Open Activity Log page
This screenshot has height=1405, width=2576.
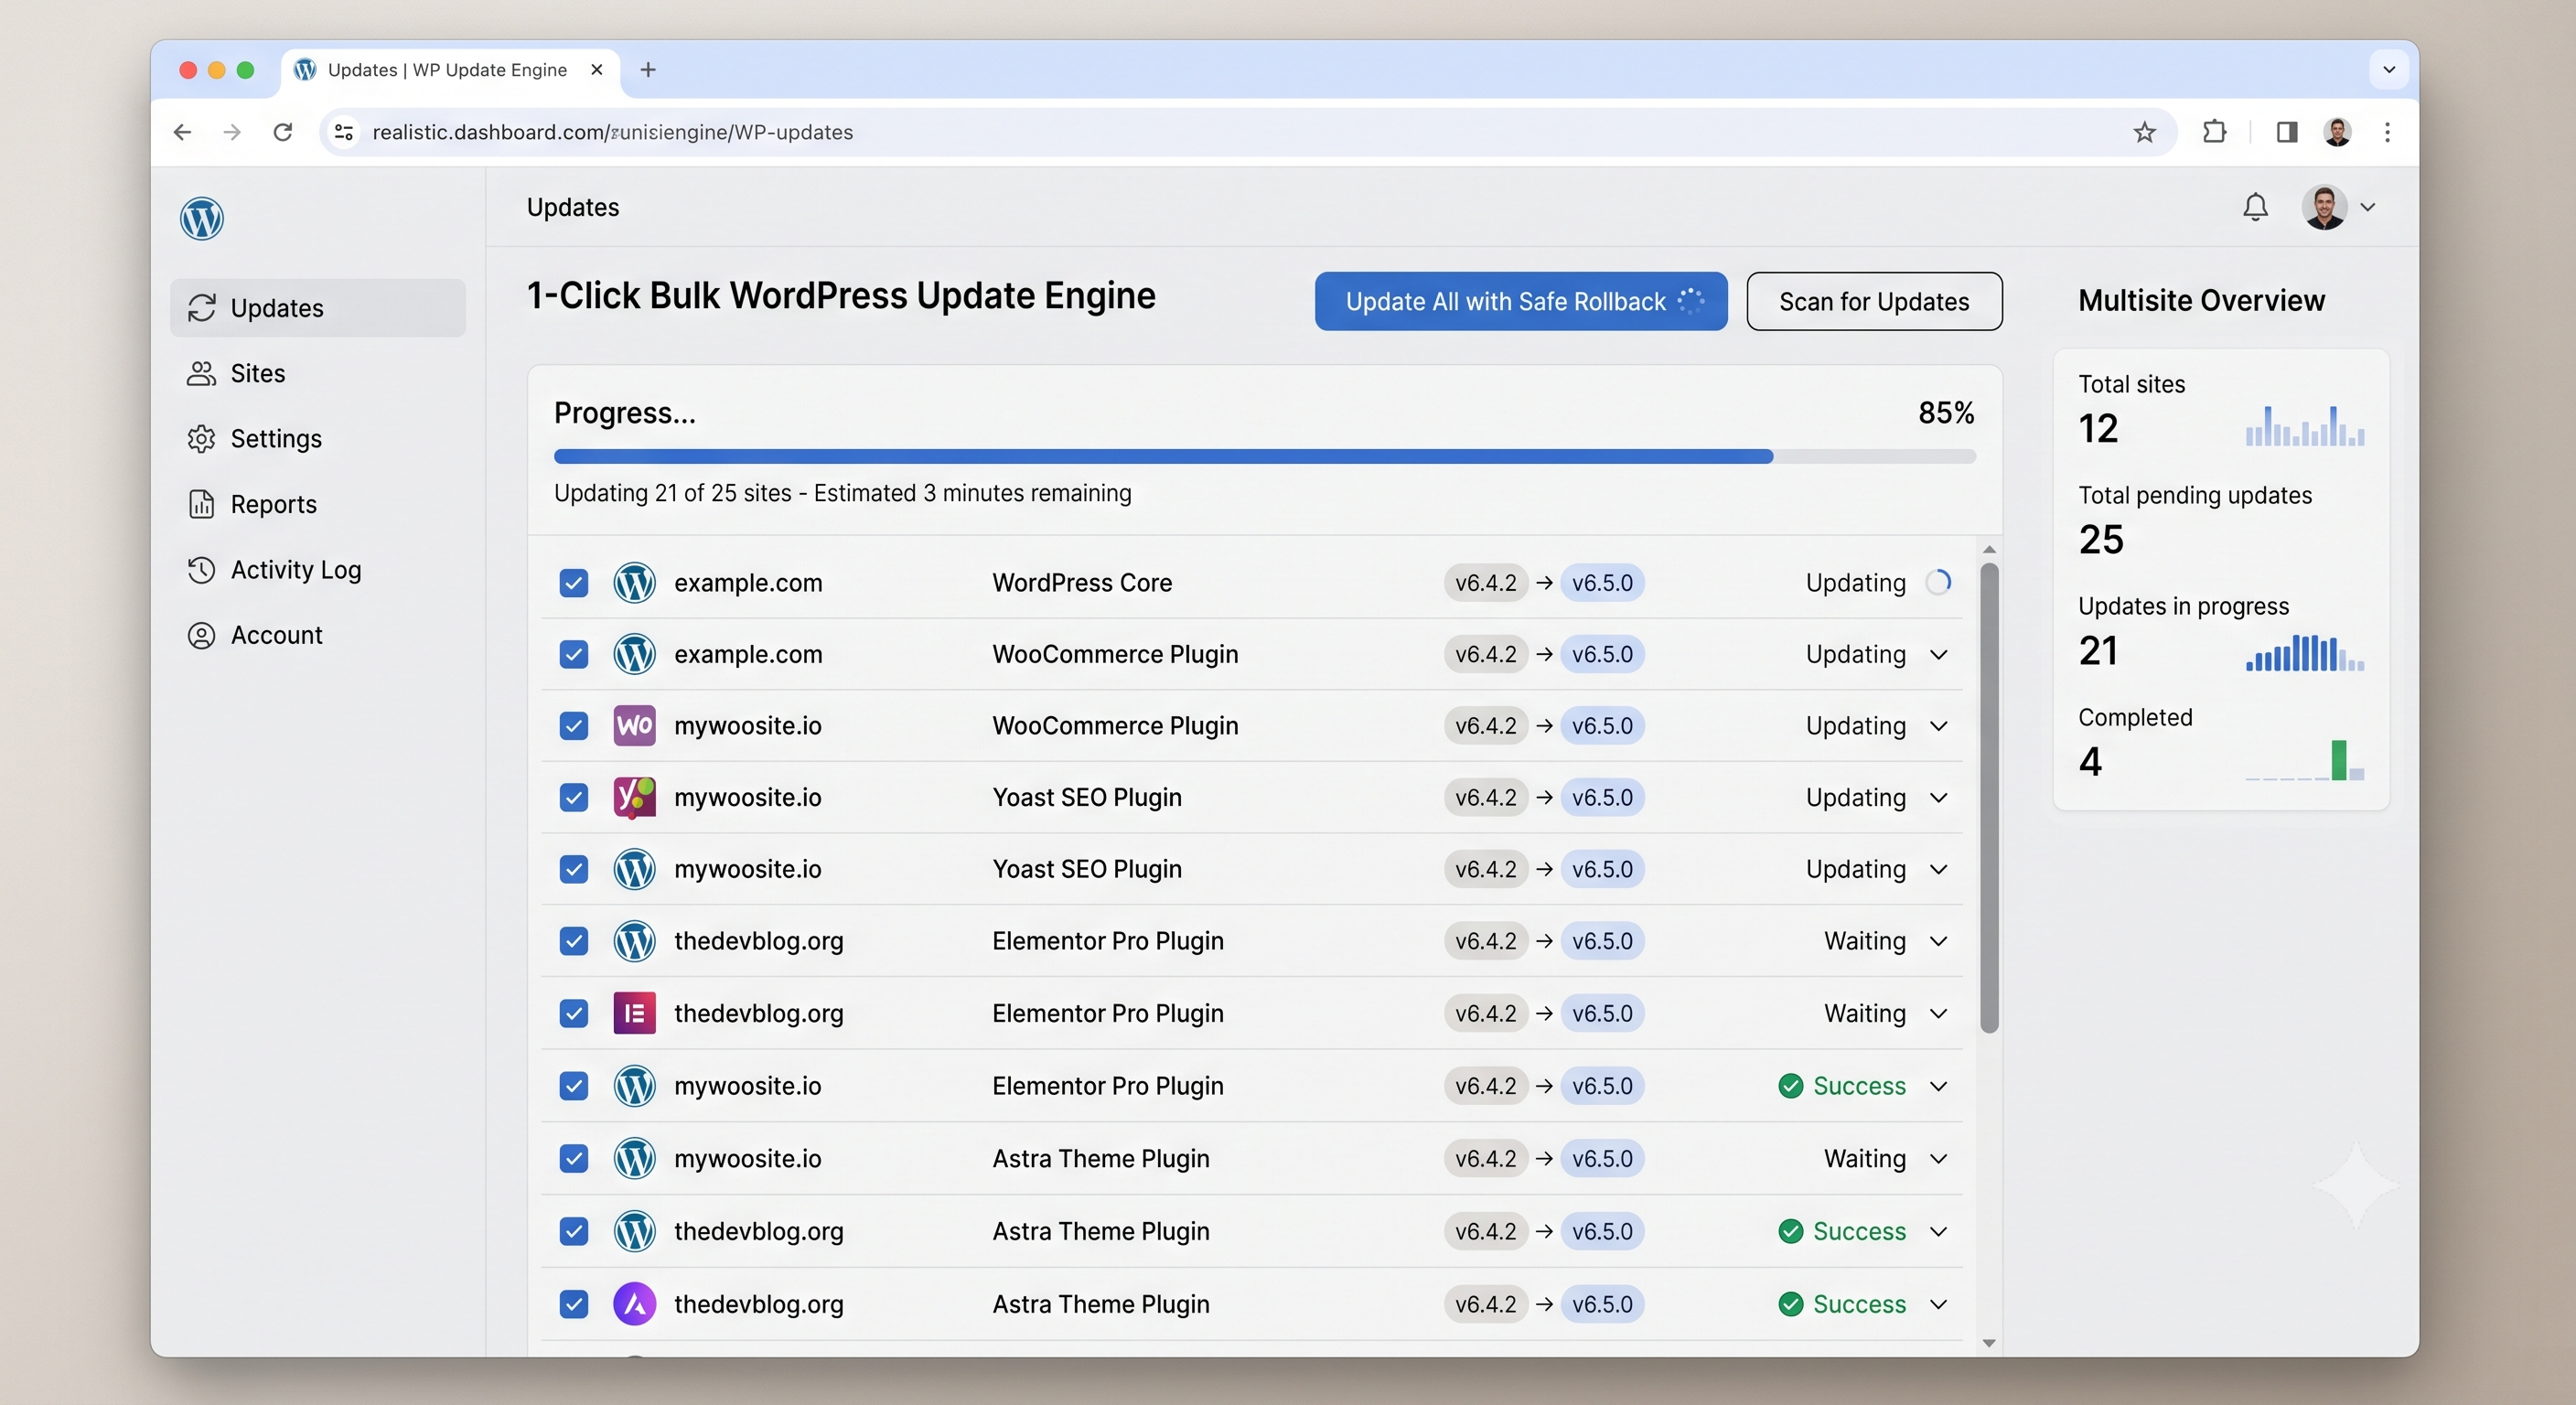click(x=318, y=569)
